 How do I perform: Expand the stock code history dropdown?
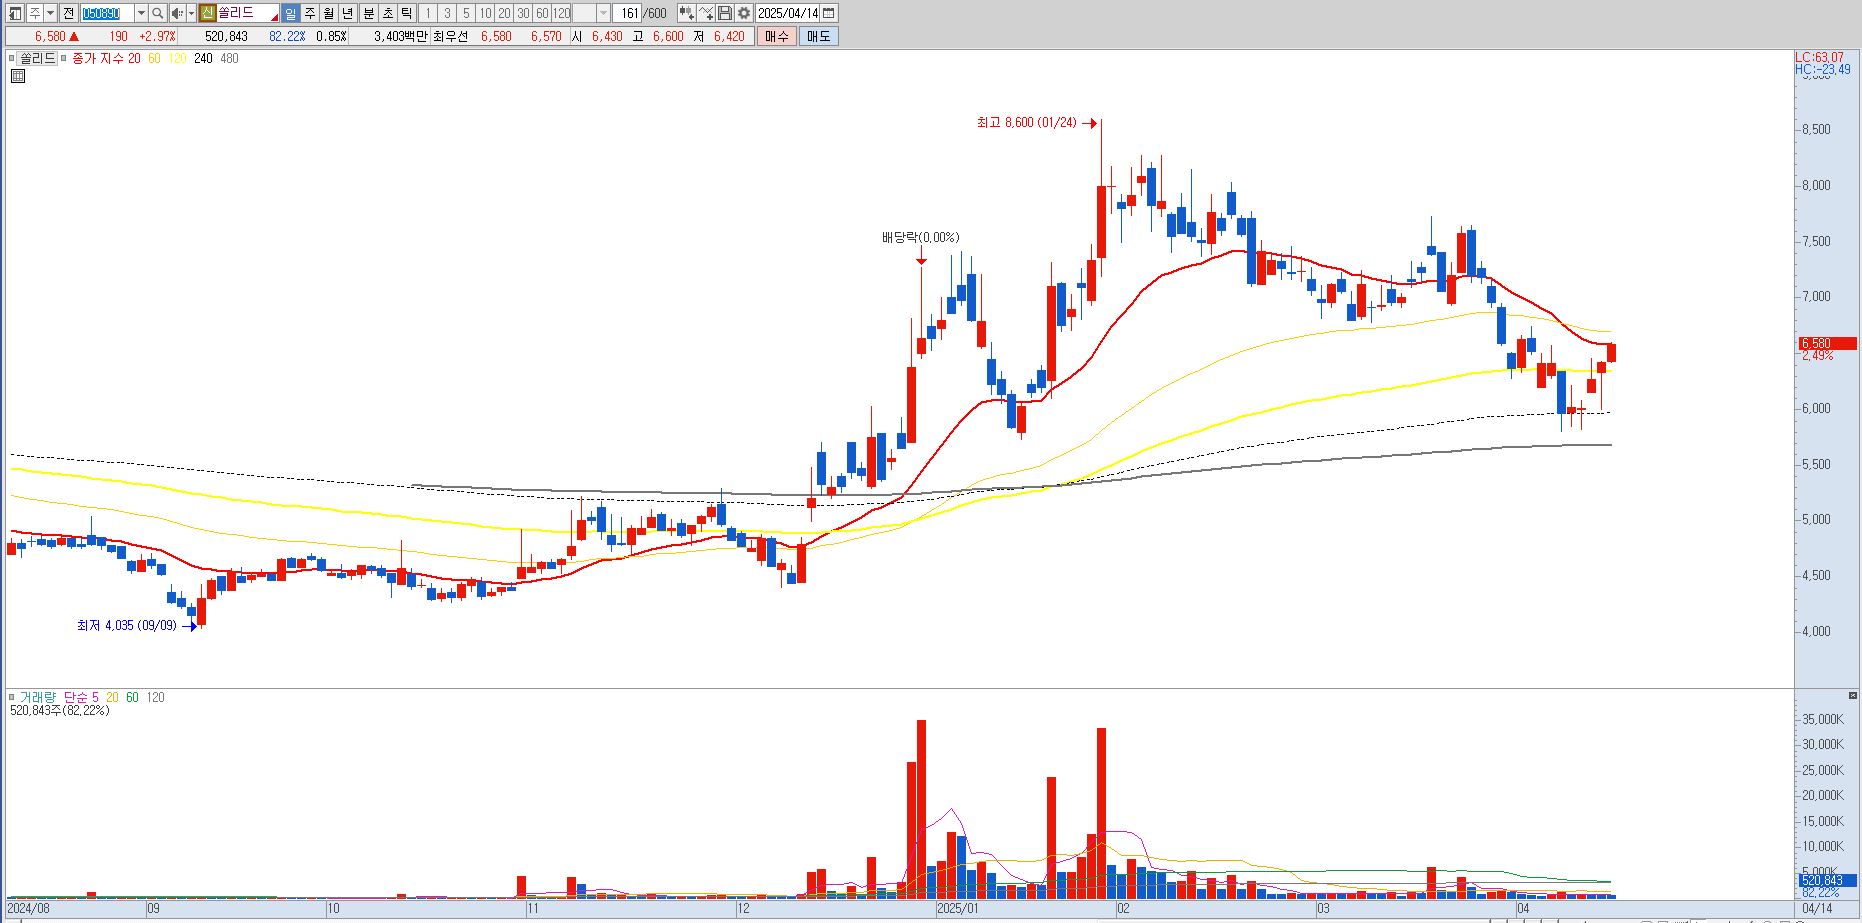click(x=141, y=13)
